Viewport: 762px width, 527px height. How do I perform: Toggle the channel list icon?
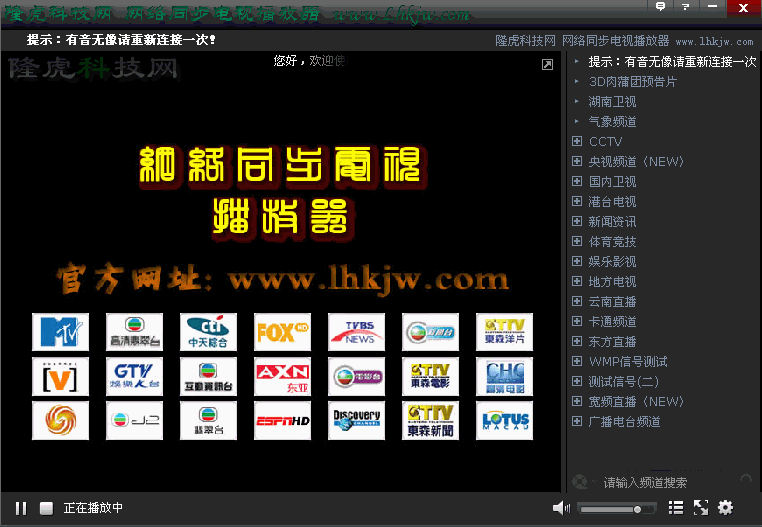675,508
